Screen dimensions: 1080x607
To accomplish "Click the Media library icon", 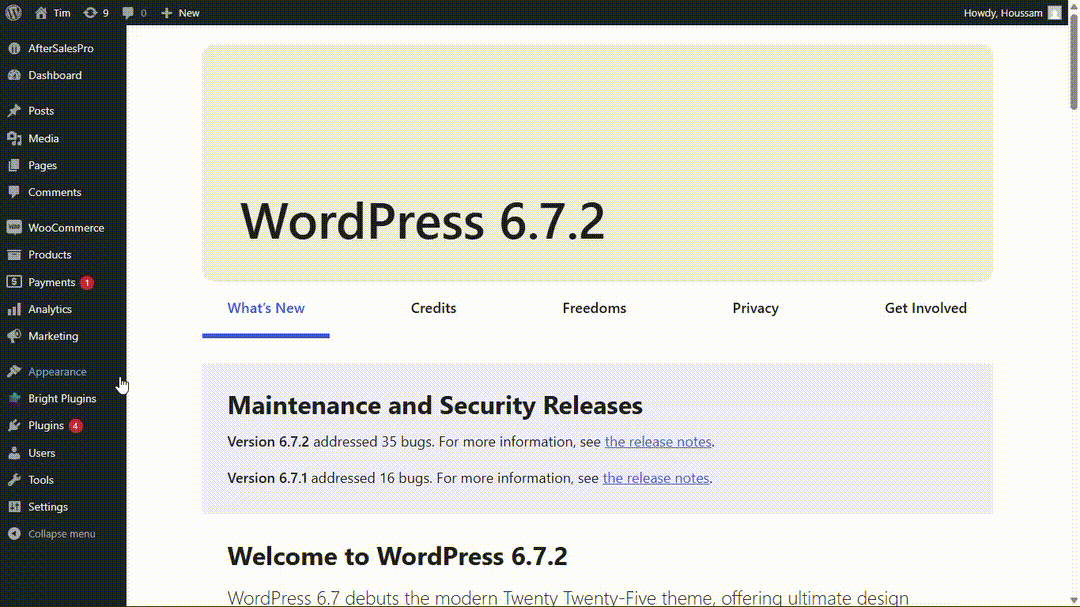I will (x=14, y=138).
